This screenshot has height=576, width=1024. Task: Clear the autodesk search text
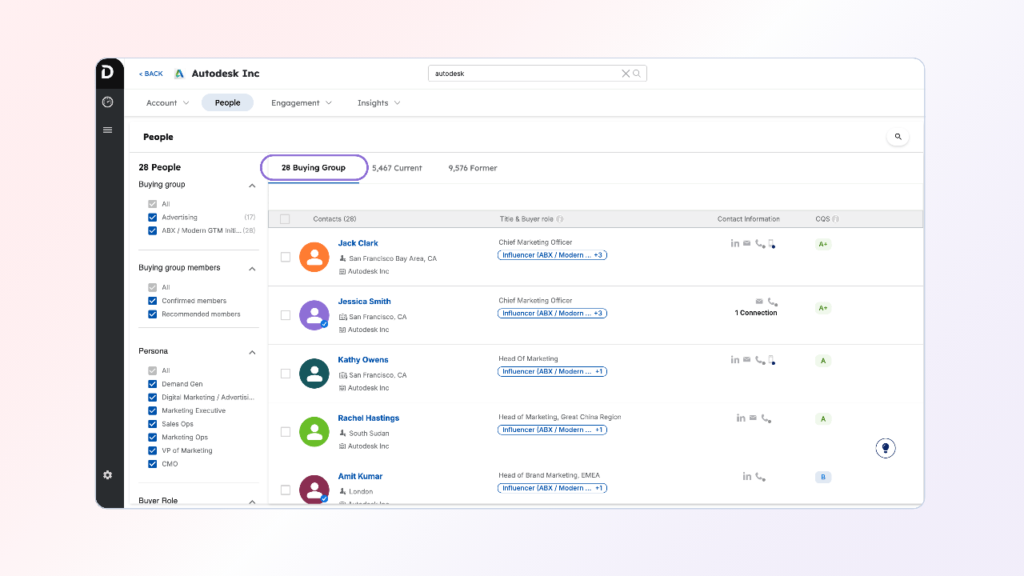(626, 73)
